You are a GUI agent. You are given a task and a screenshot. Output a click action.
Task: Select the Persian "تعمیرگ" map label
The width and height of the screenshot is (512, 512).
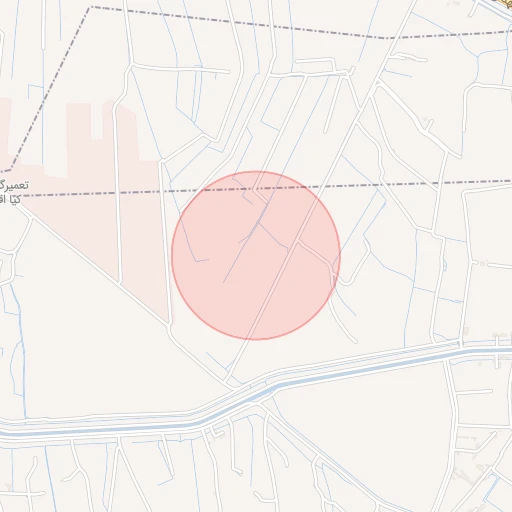(14, 185)
